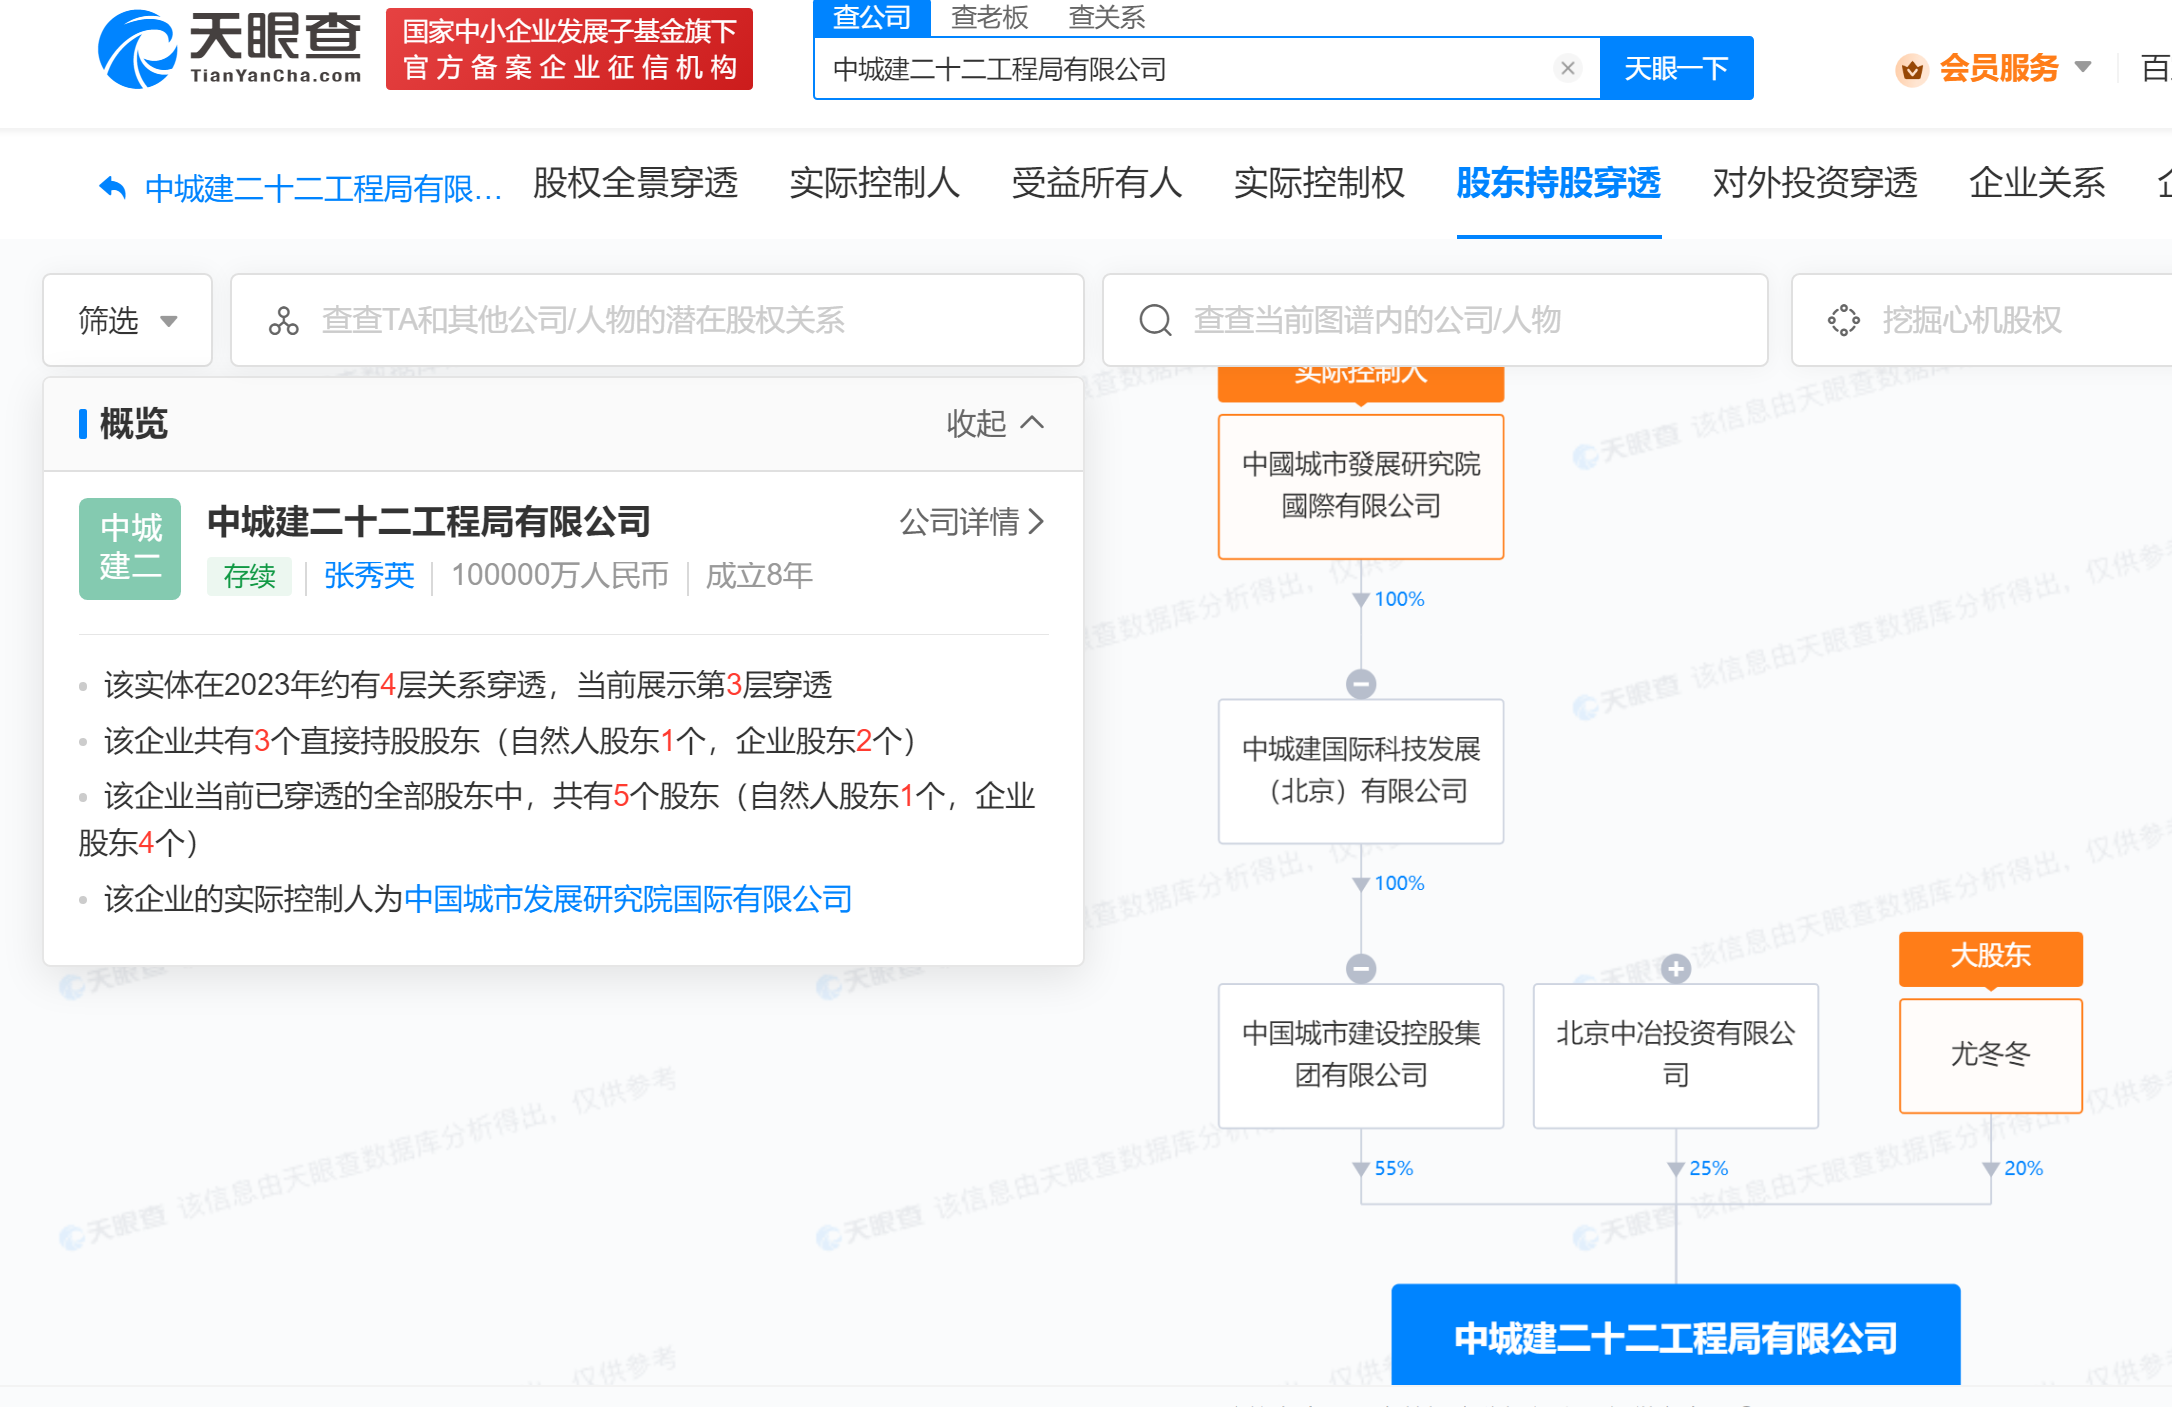Open the 股权全景穿透 tab

click(635, 182)
